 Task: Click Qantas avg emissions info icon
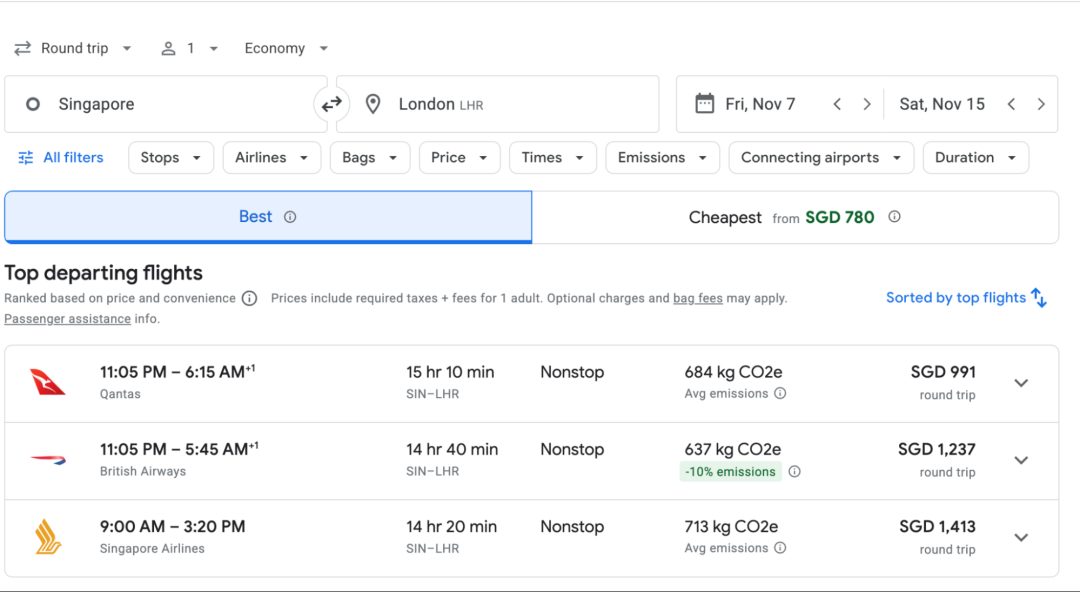coord(780,394)
